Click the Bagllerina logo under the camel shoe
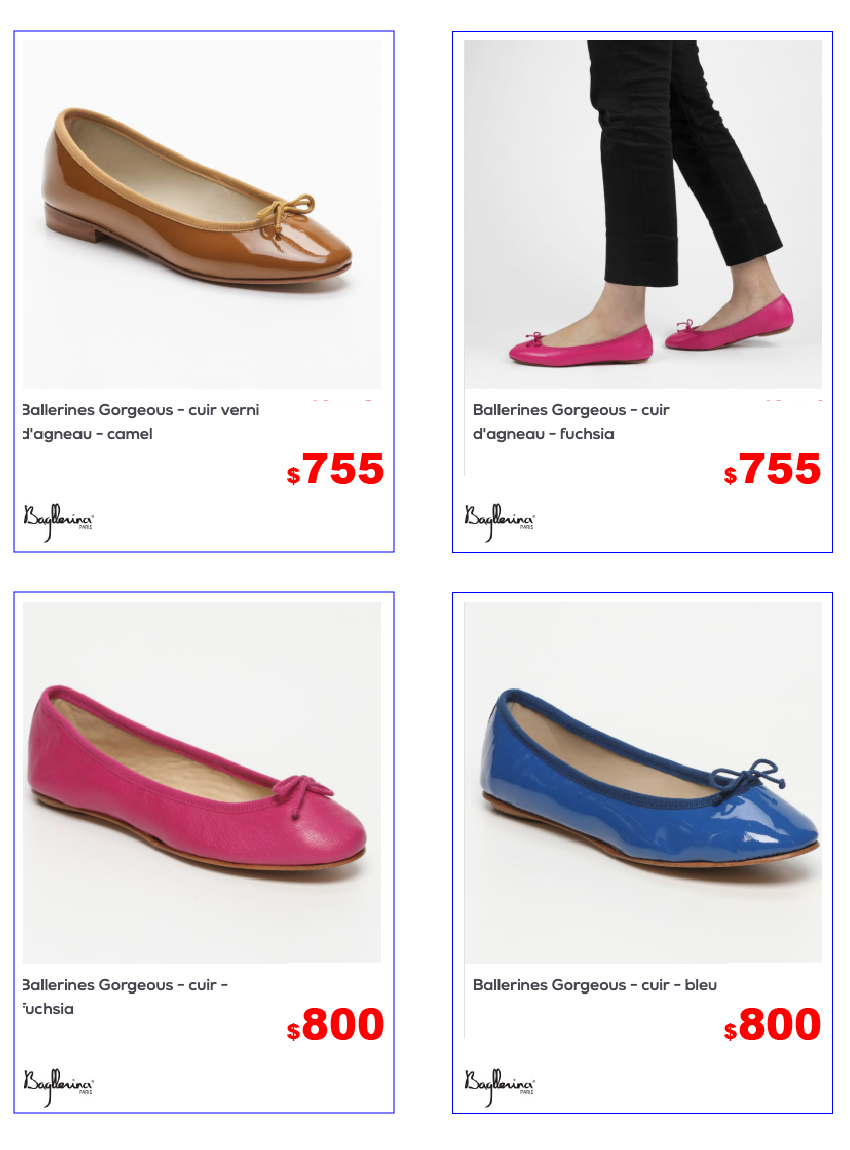This screenshot has height=1150, width=850. tap(59, 521)
